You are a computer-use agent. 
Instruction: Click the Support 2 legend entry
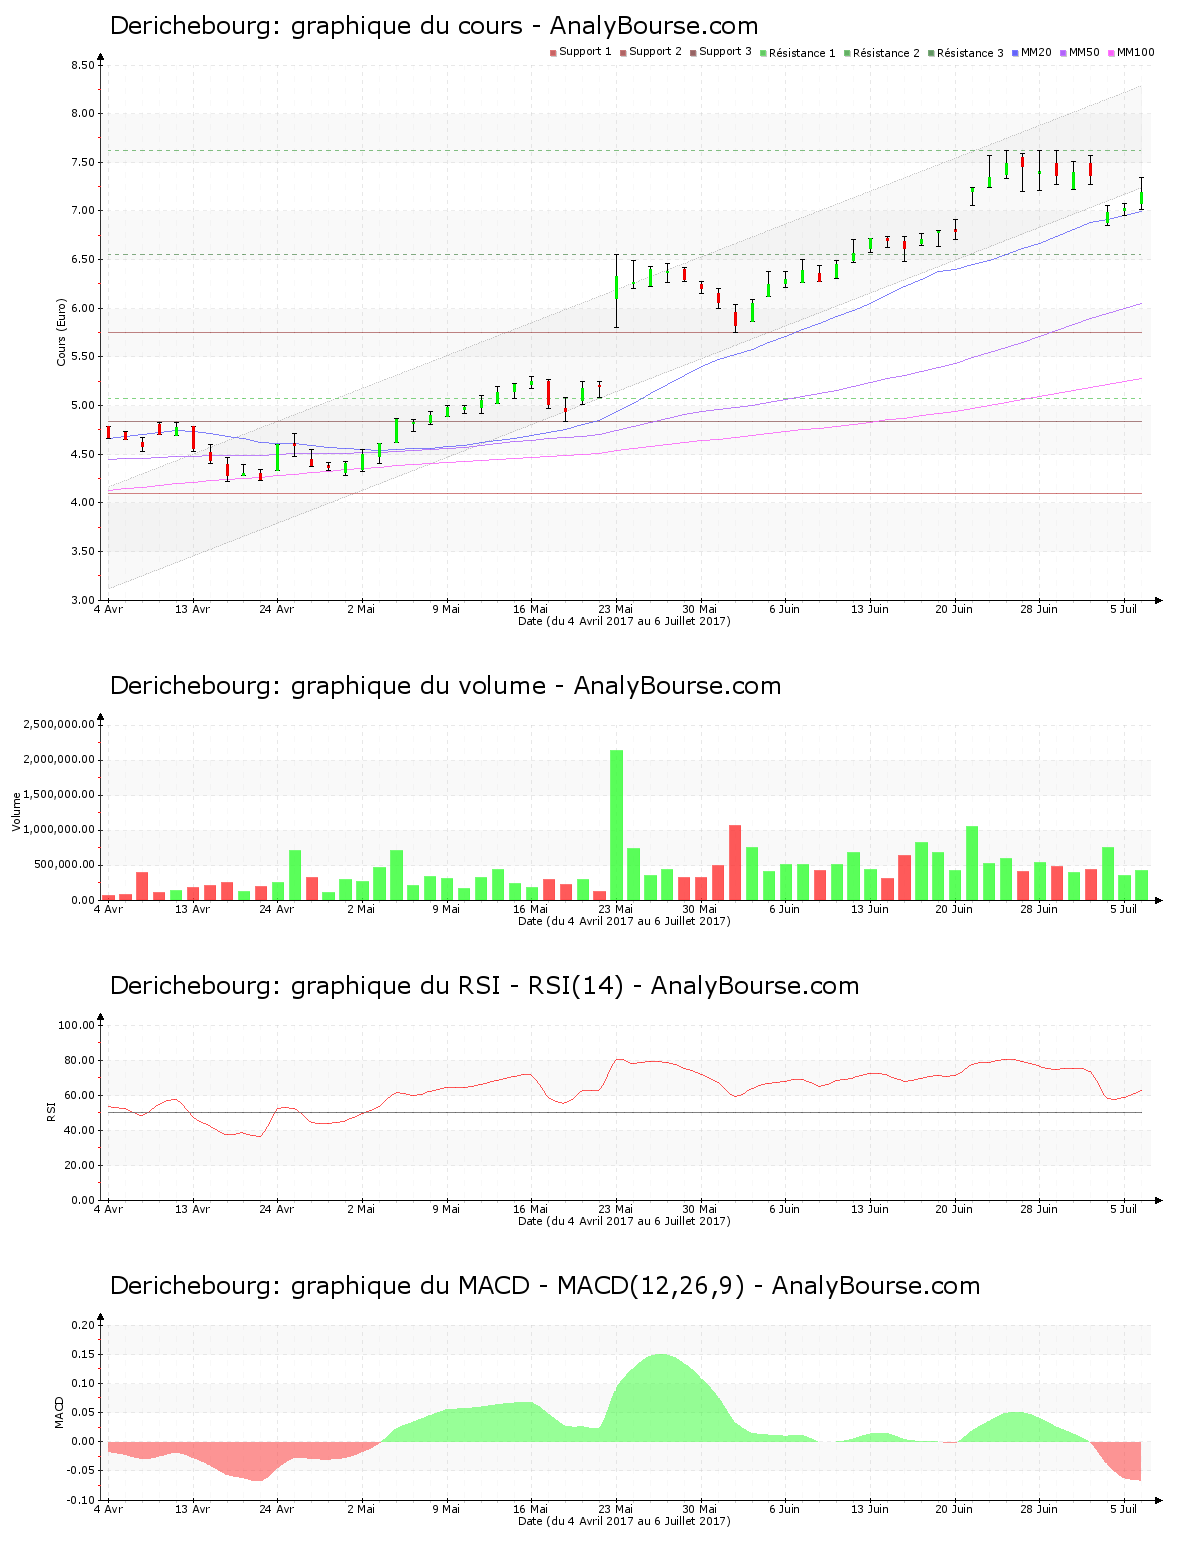pyautogui.click(x=650, y=52)
